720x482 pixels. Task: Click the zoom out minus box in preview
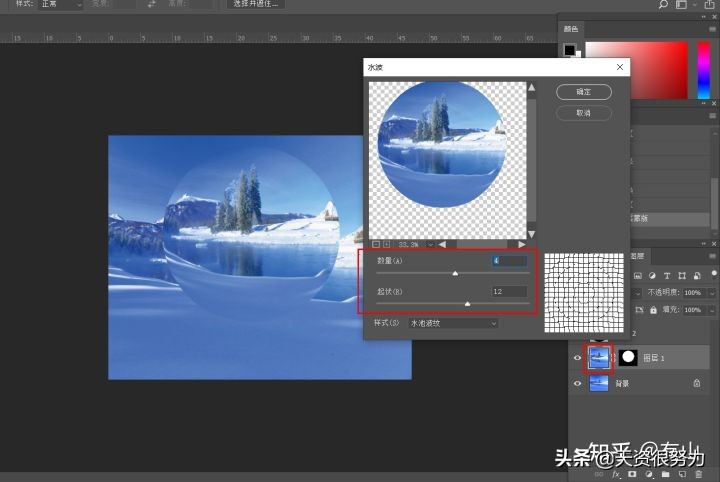point(376,244)
